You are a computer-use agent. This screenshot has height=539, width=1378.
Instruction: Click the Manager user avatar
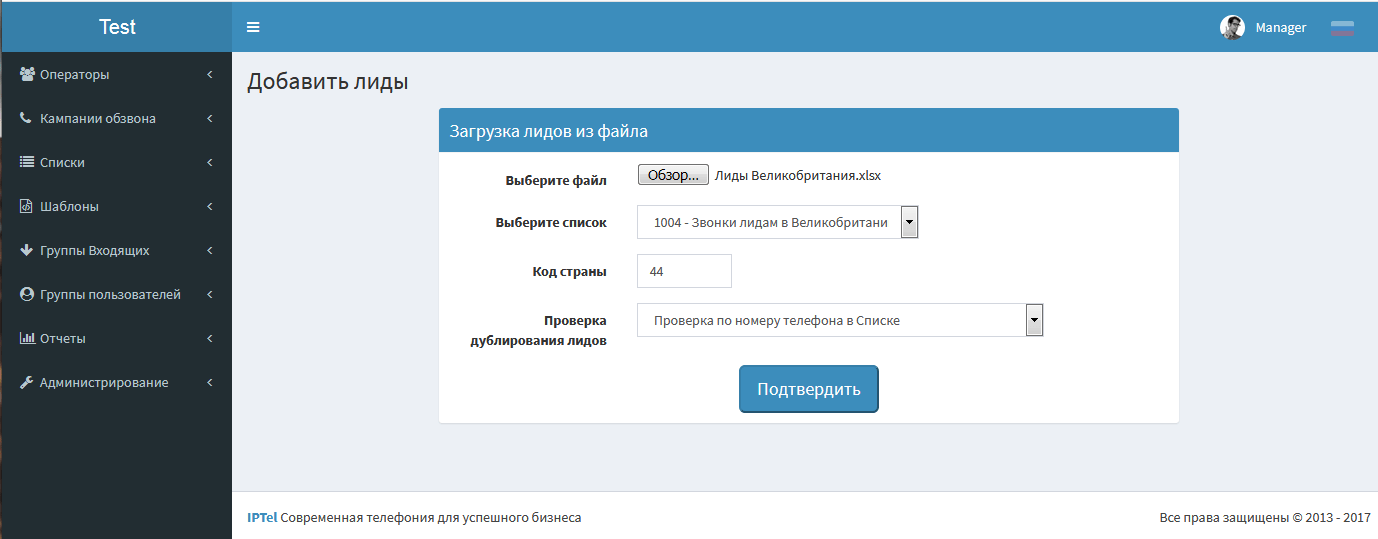click(1232, 27)
